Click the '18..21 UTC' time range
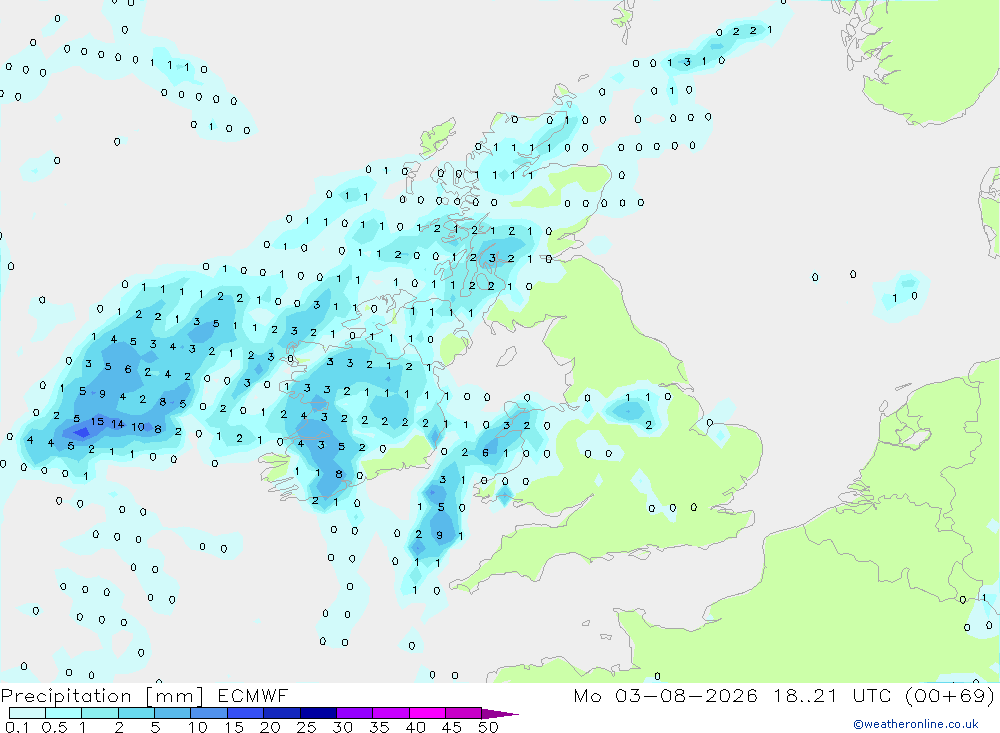The width and height of the screenshot is (1000, 733). click(832, 695)
